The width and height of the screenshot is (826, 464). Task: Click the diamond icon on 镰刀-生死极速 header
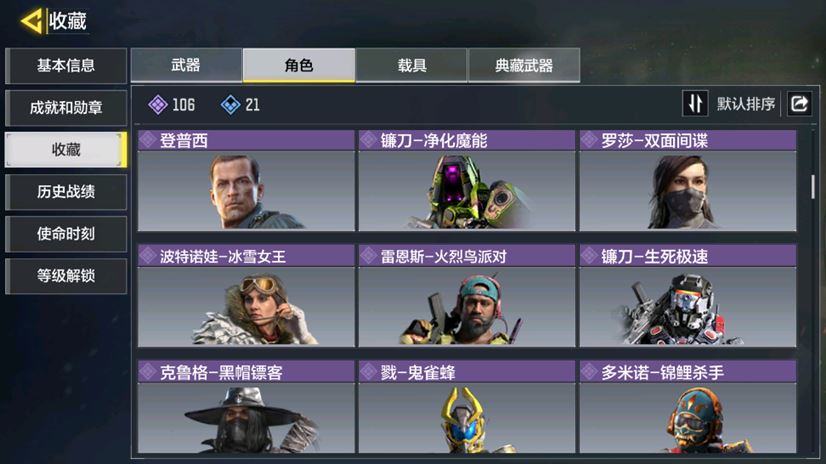pos(589,256)
